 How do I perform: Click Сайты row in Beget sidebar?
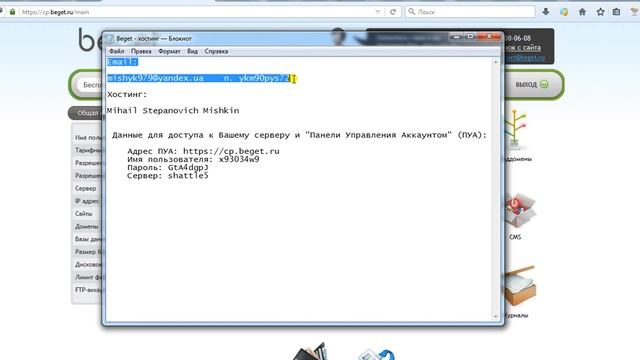87,214
